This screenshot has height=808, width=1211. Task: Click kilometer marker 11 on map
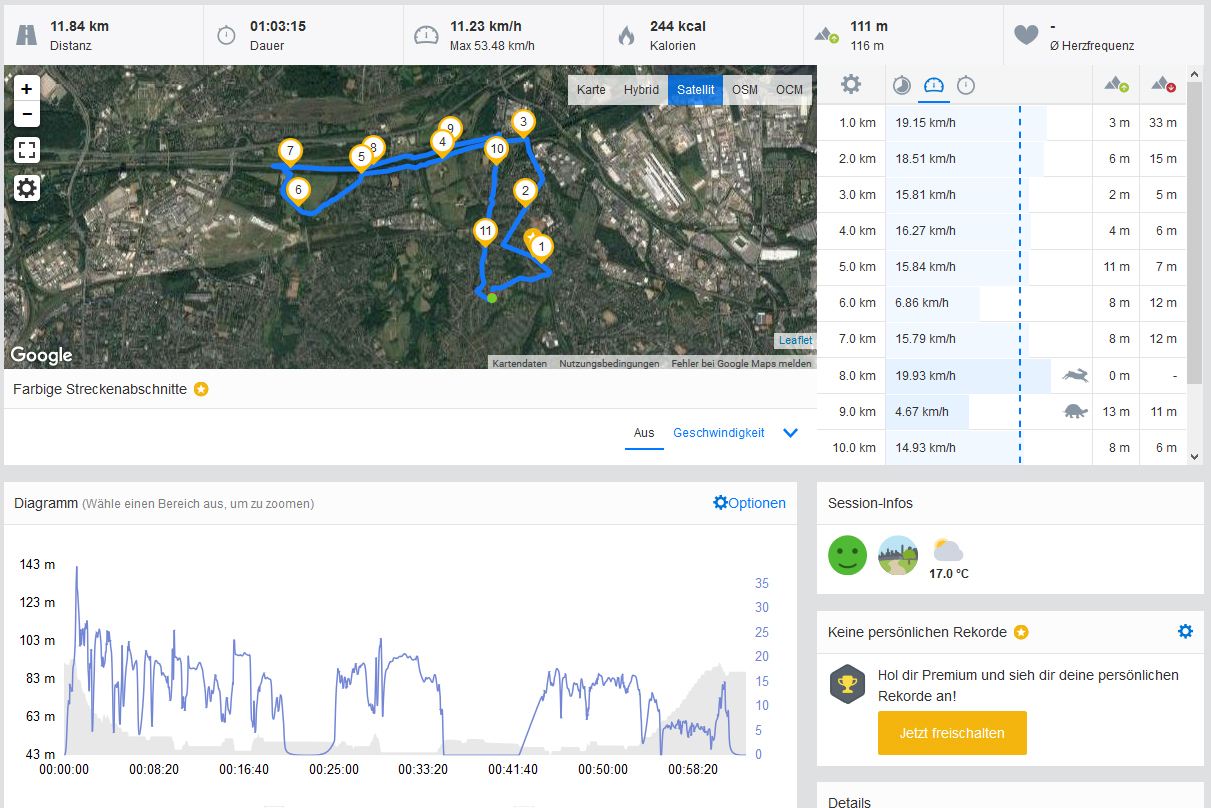click(x=486, y=232)
